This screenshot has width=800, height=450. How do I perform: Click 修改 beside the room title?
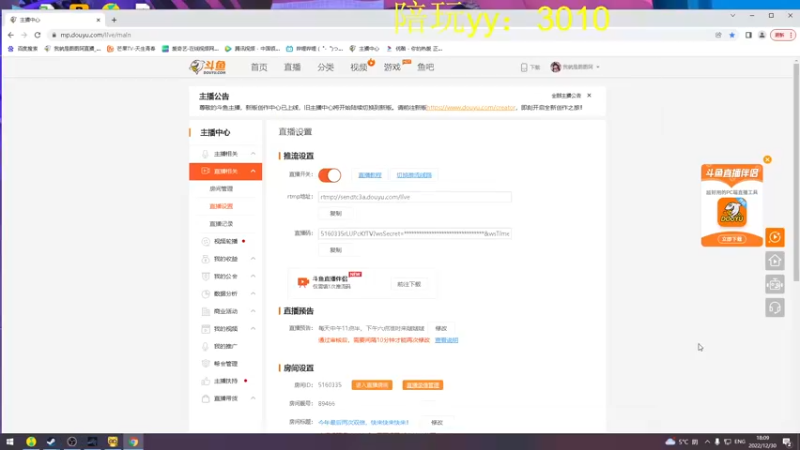click(x=437, y=422)
